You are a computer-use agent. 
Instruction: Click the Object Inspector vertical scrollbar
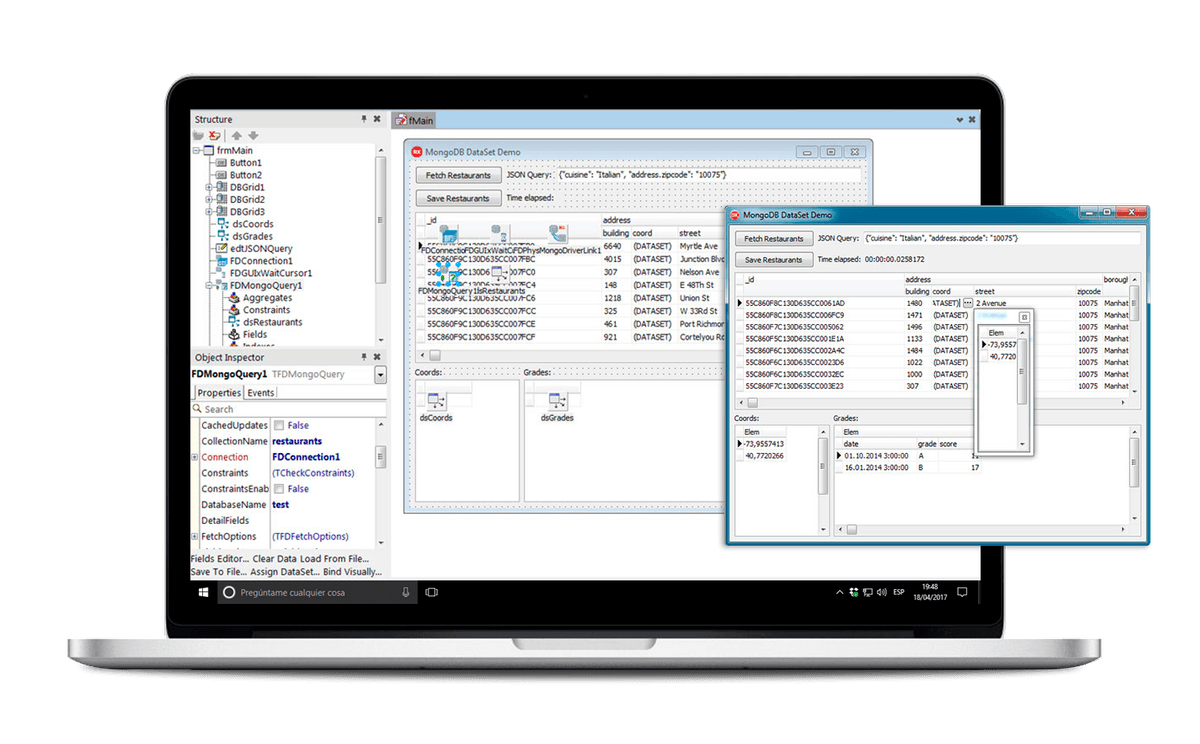coord(381,458)
